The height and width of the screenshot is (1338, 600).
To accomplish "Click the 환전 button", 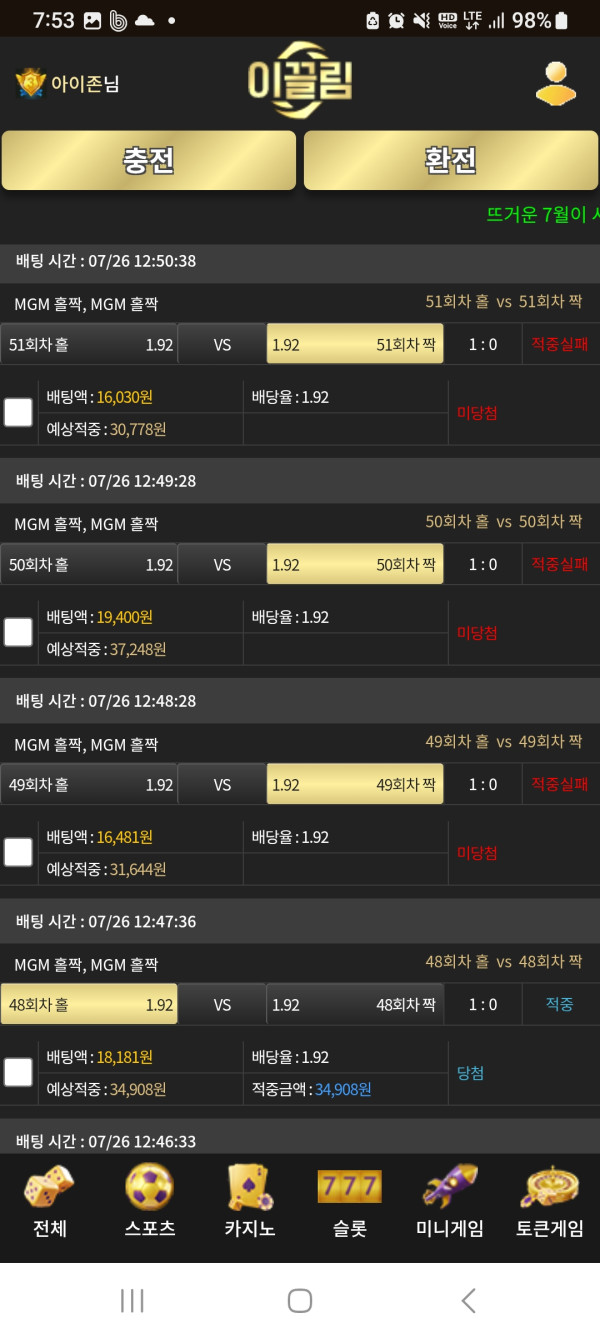I will (x=451, y=160).
